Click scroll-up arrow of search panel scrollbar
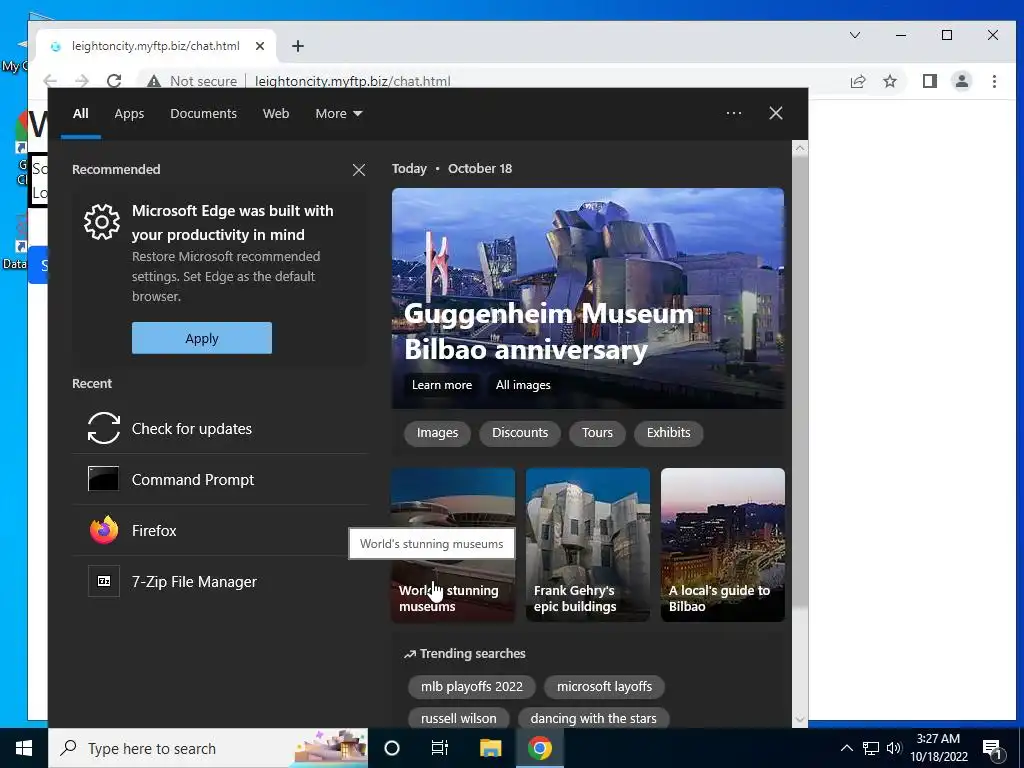1024x768 pixels. click(x=800, y=148)
